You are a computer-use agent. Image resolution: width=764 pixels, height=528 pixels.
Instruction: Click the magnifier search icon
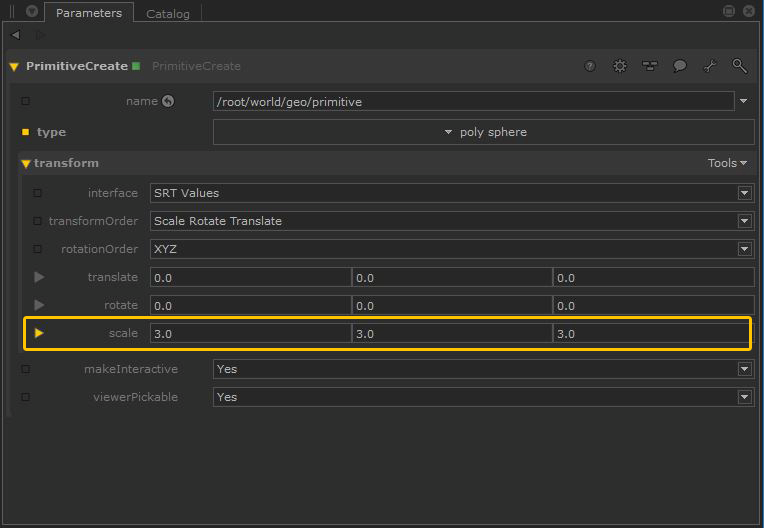point(740,66)
